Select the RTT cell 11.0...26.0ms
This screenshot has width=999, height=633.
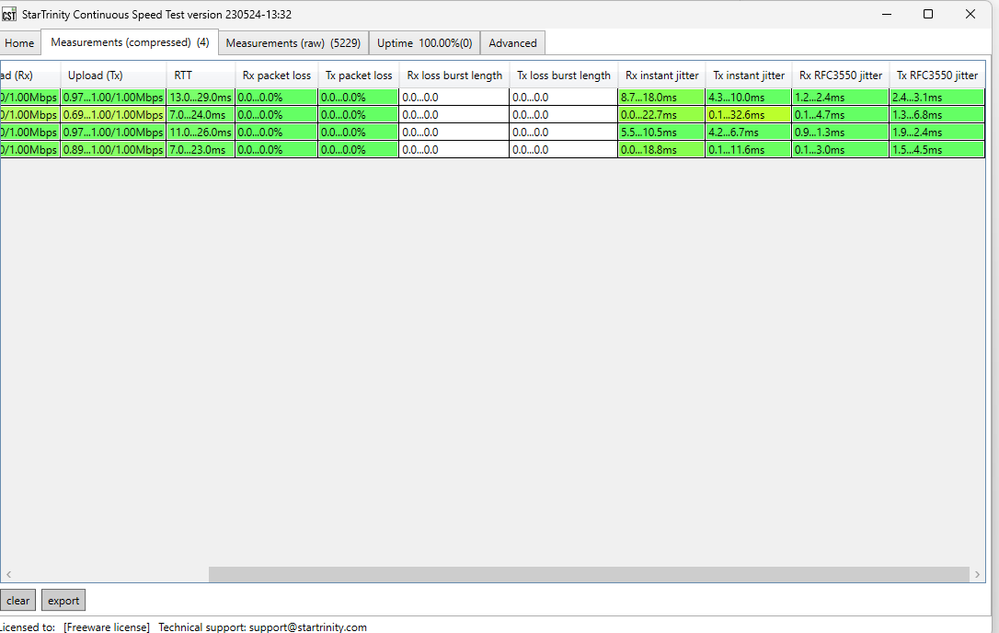(x=201, y=132)
